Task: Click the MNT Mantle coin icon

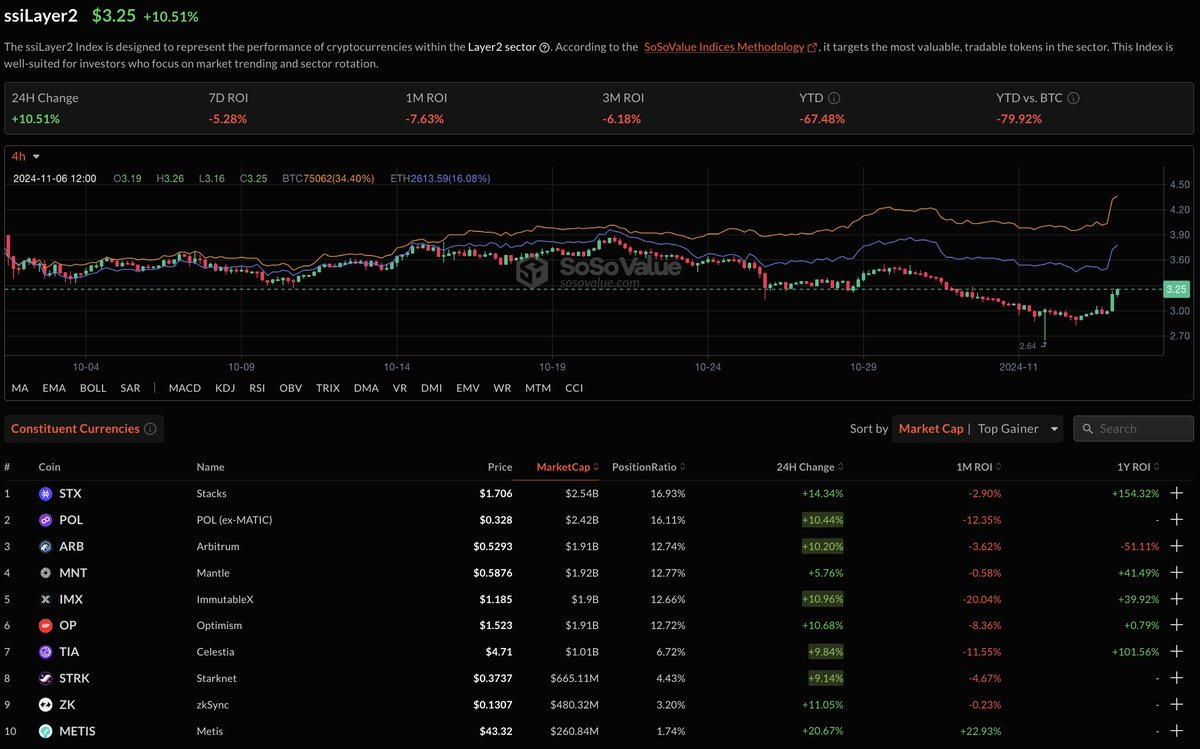Action: (45, 573)
